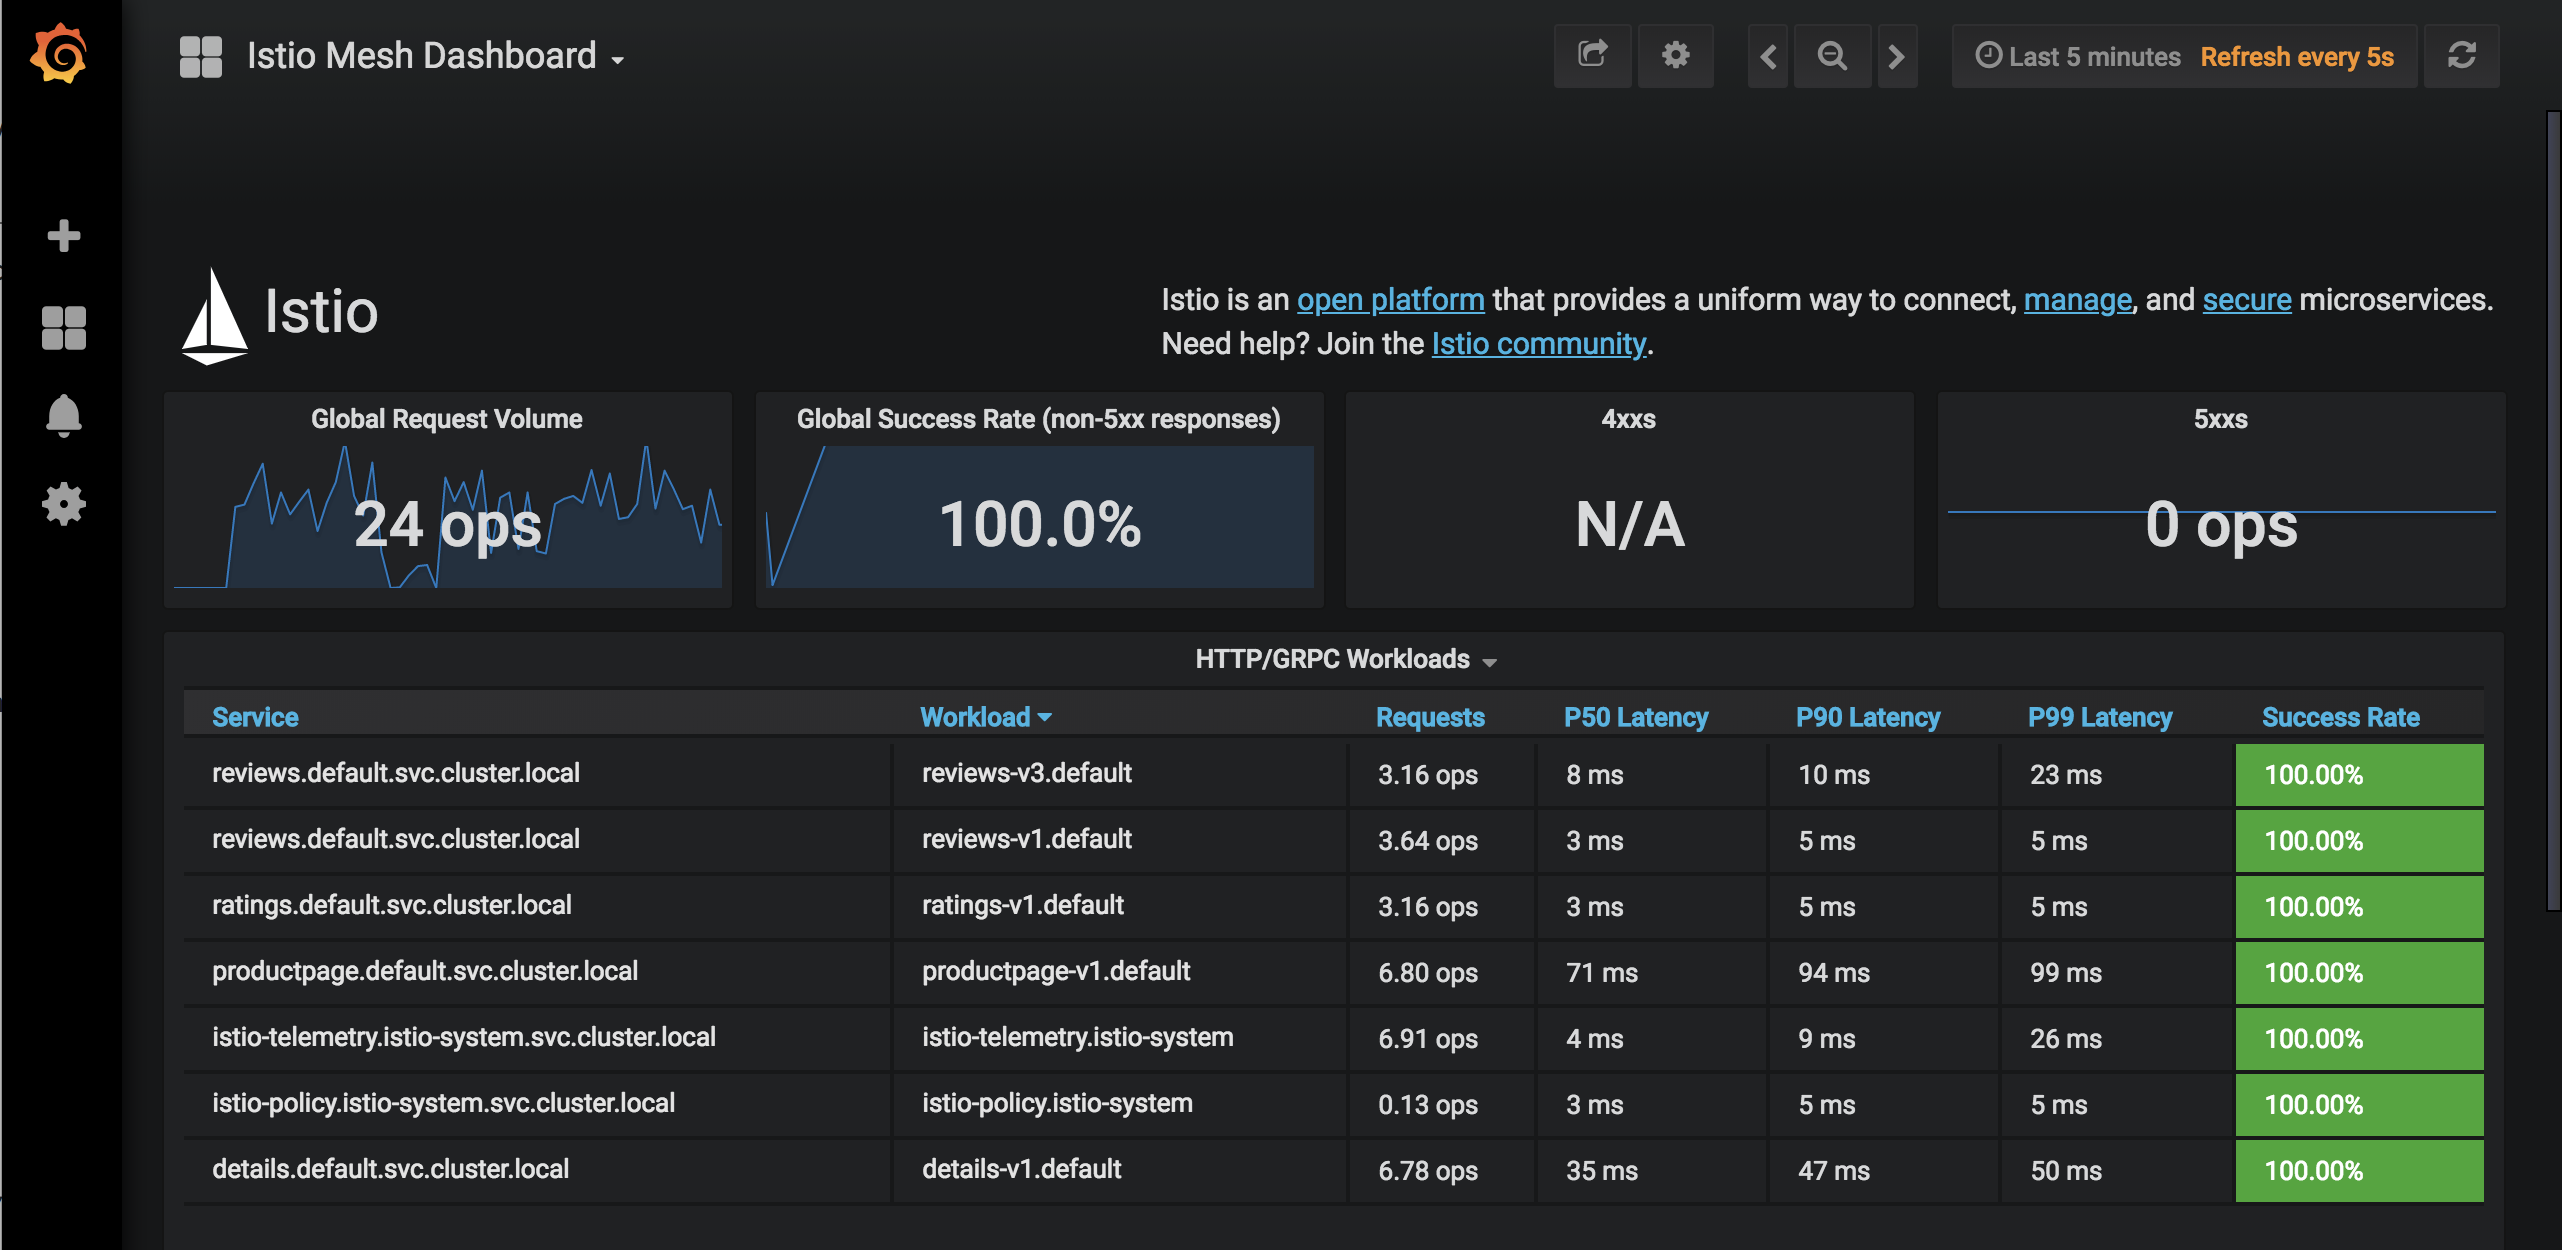Open the Dashboards sidebar icon
The height and width of the screenshot is (1250, 2562).
[x=62, y=327]
